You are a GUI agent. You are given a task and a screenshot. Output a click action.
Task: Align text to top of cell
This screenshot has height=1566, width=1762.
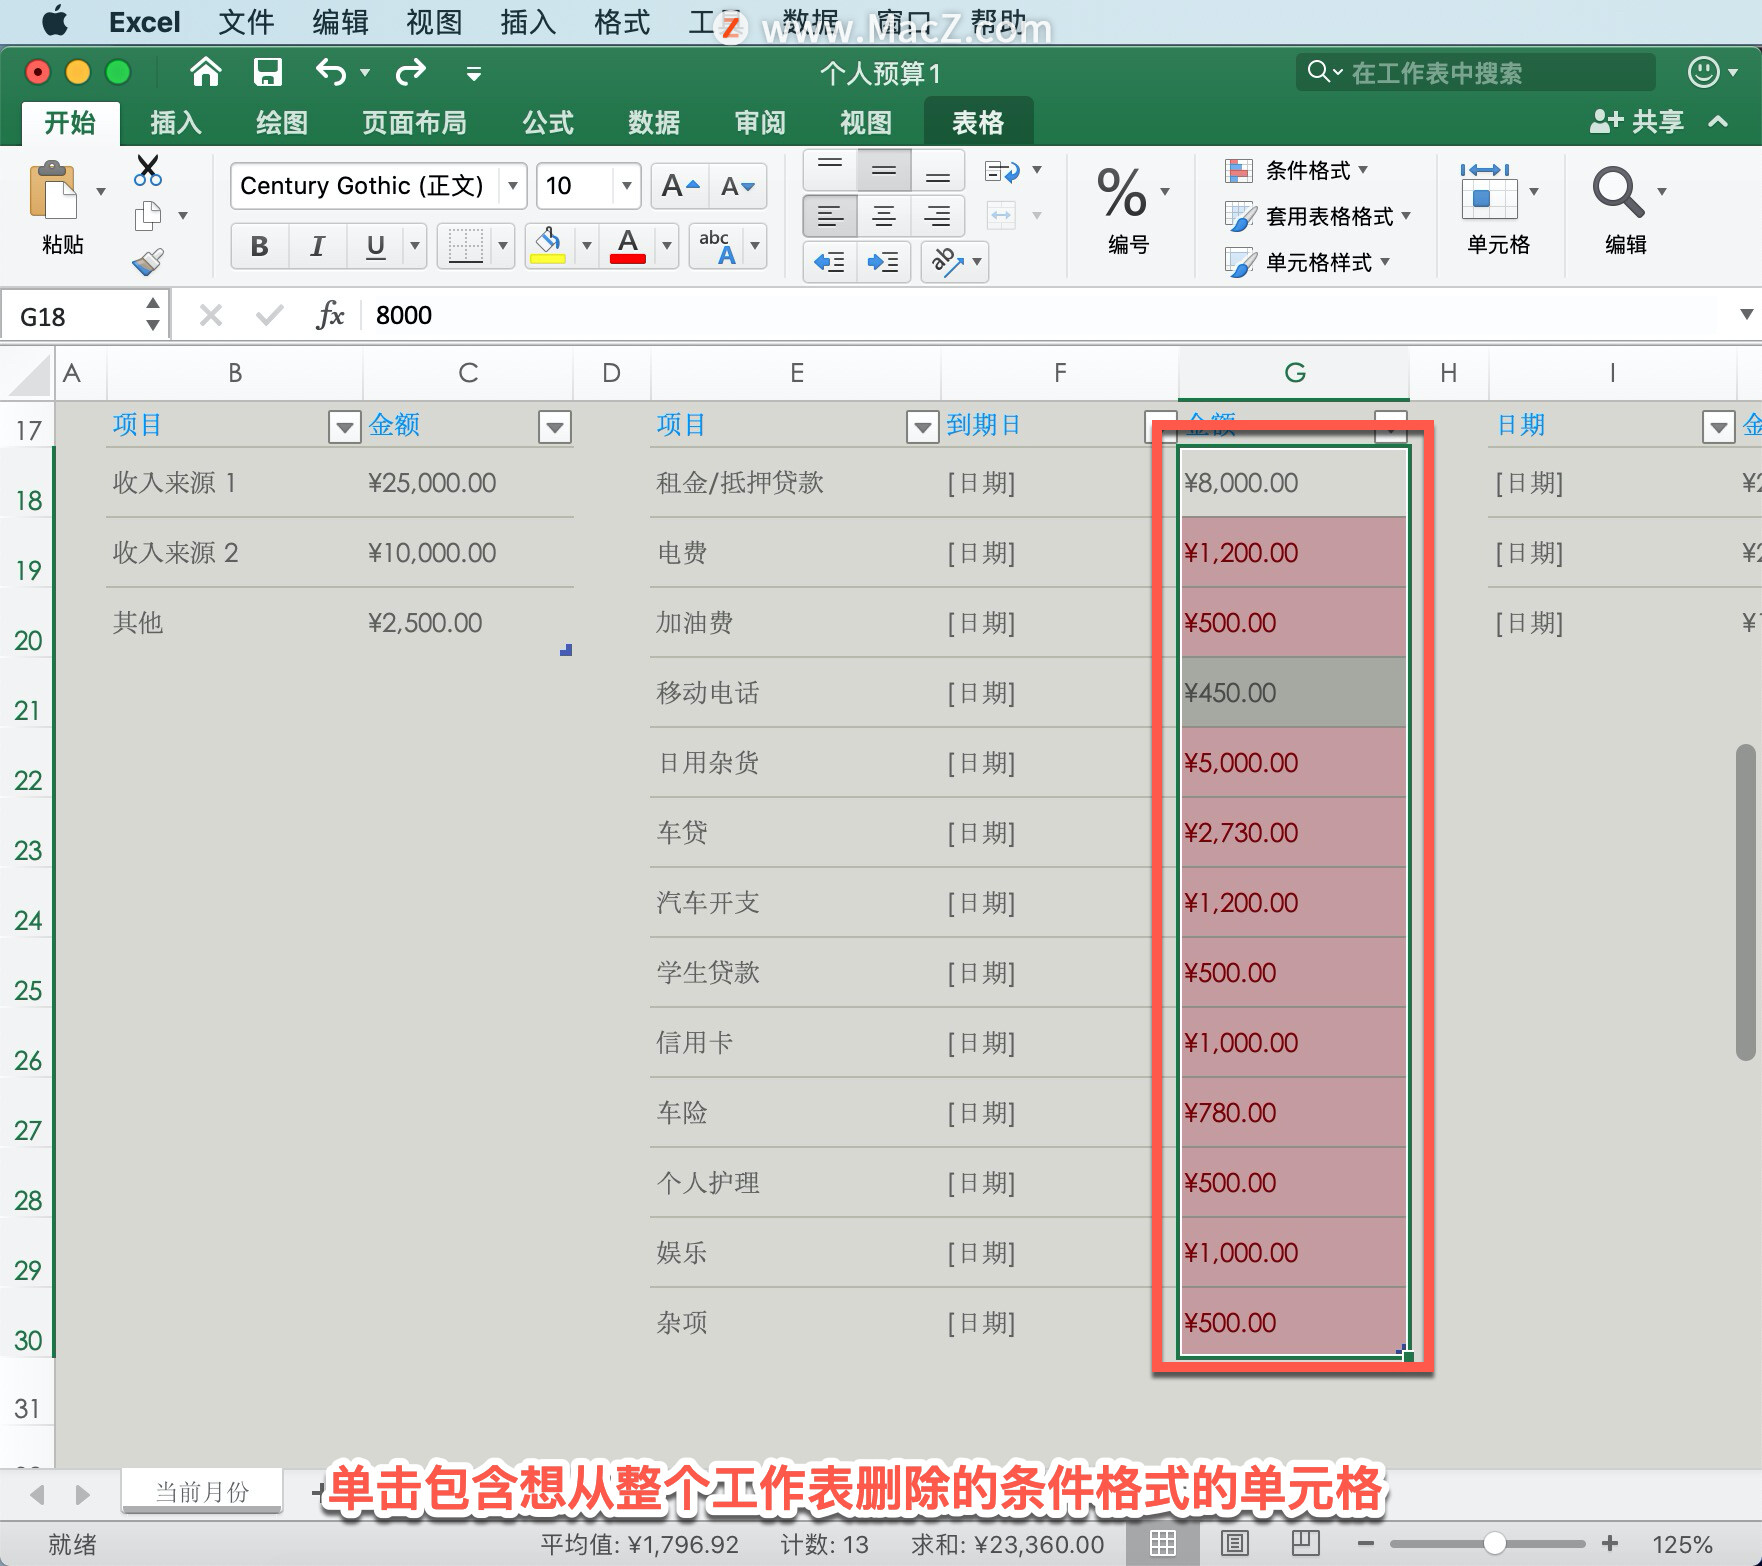[x=830, y=170]
